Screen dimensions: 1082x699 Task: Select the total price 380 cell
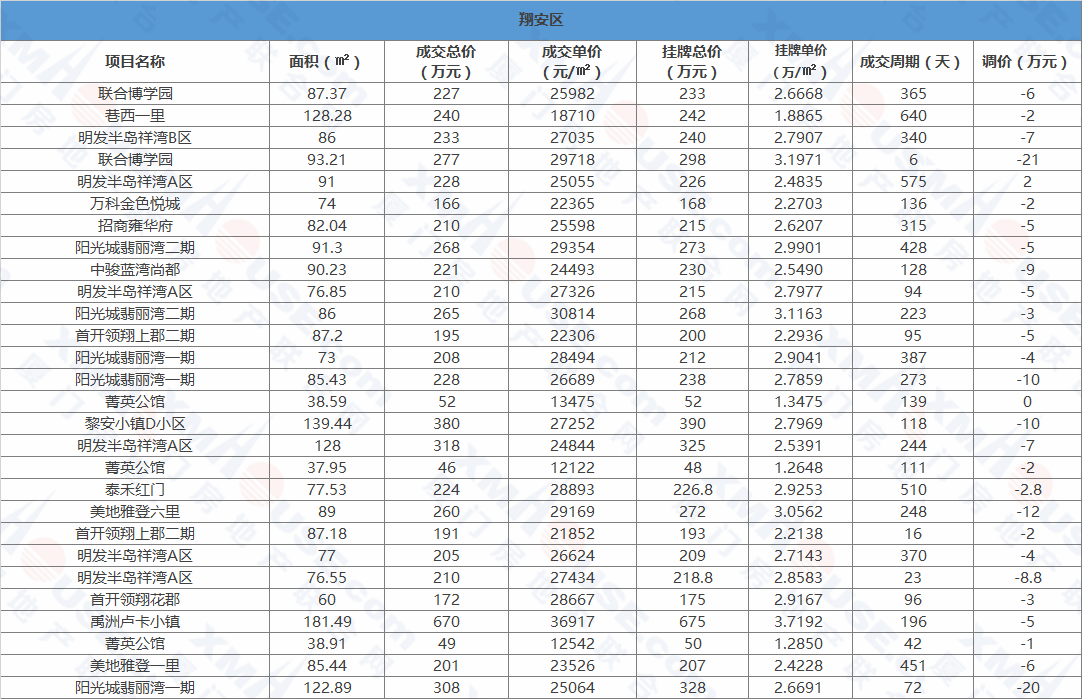coord(446,424)
